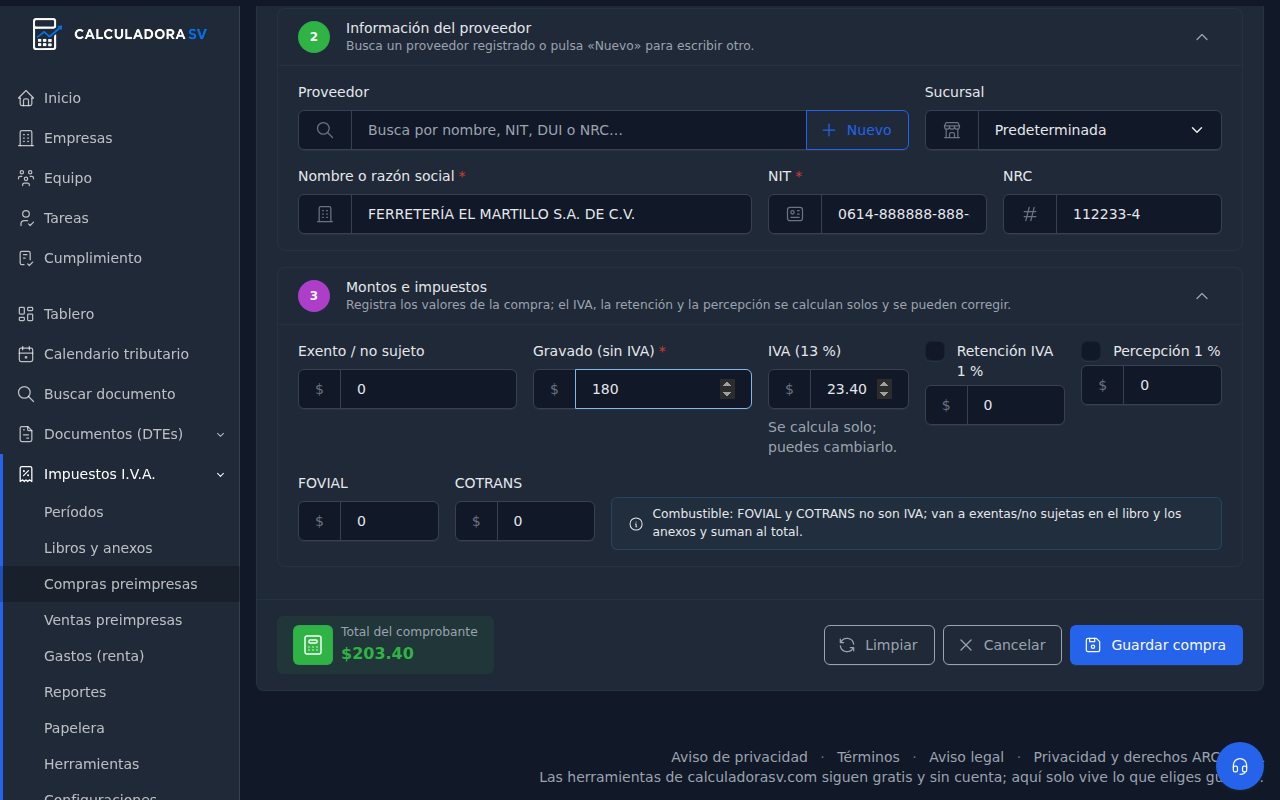Screen dimensions: 1280x800
Task: Click the Equipo people icon
Action: (26, 178)
